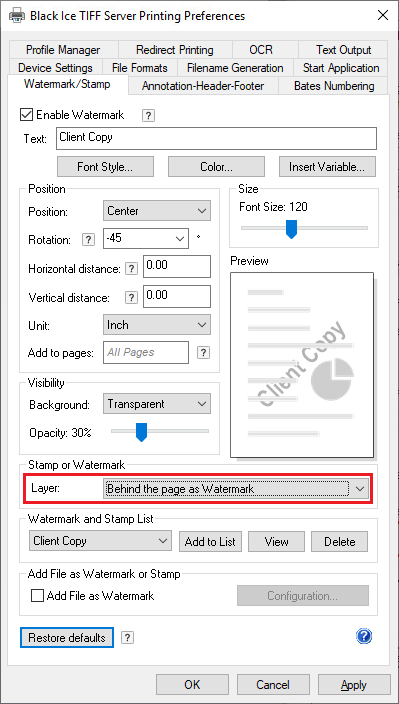Open the Background dropdown showing Transparent
This screenshot has width=399, height=704.
pyautogui.click(x=157, y=404)
